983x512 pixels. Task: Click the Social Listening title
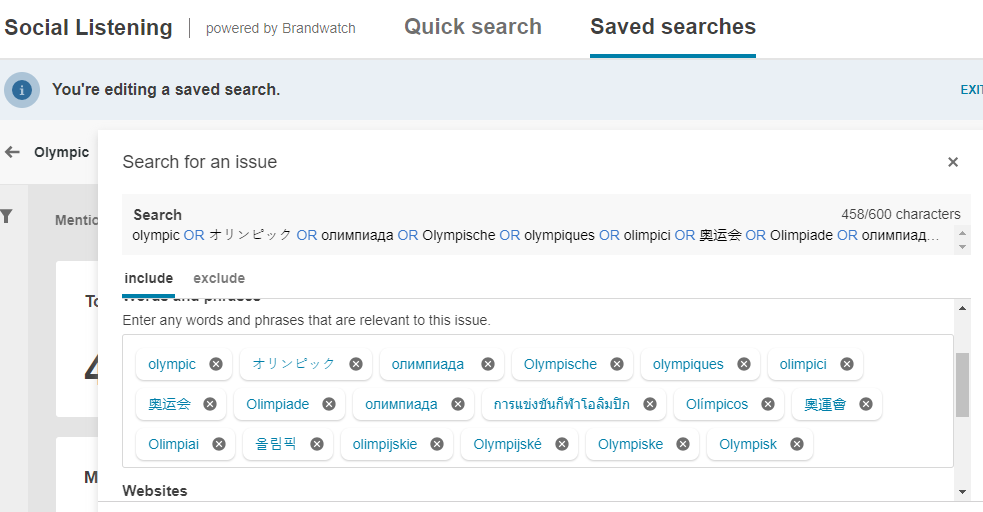pyautogui.click(x=88, y=28)
